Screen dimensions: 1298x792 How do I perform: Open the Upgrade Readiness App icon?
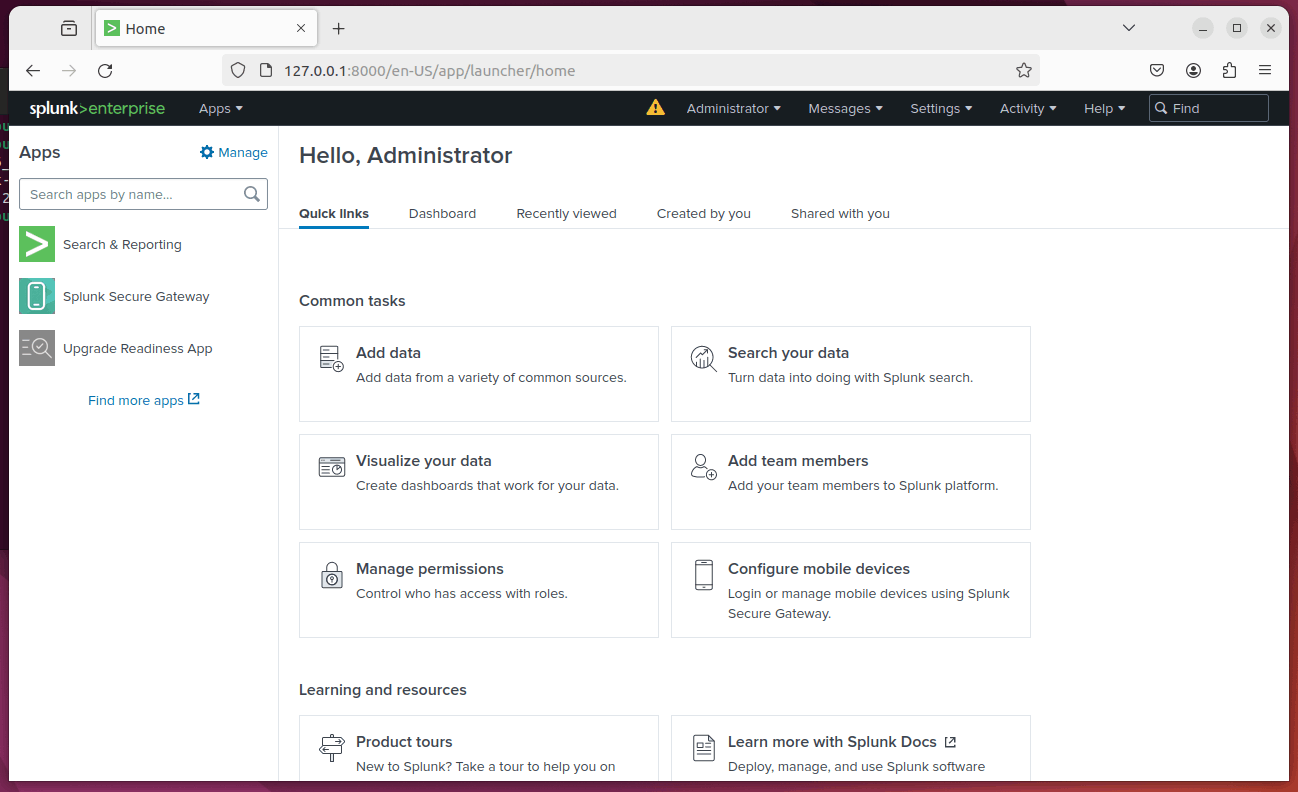37,348
